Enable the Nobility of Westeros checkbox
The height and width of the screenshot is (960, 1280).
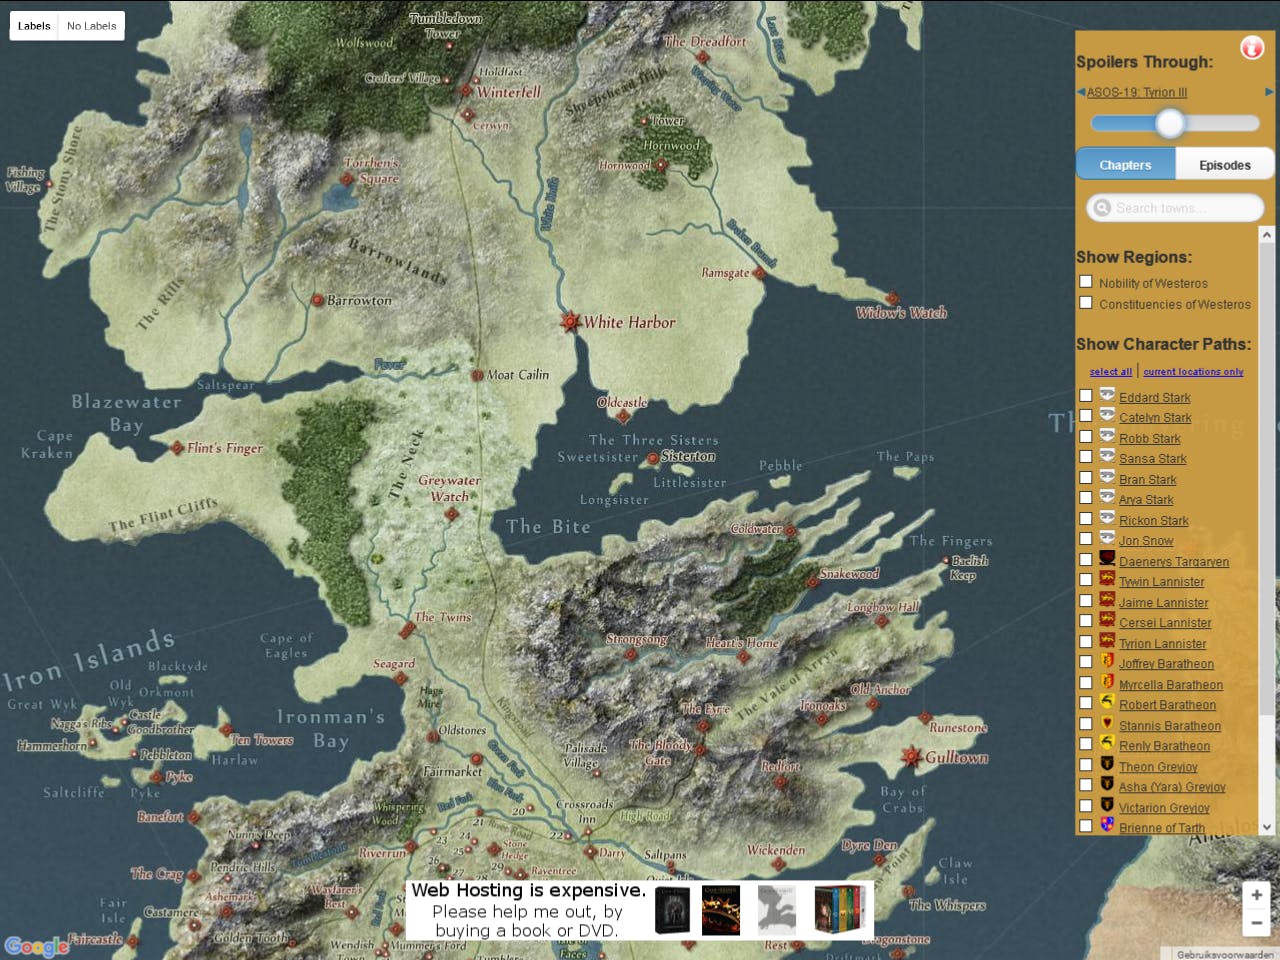(1086, 282)
